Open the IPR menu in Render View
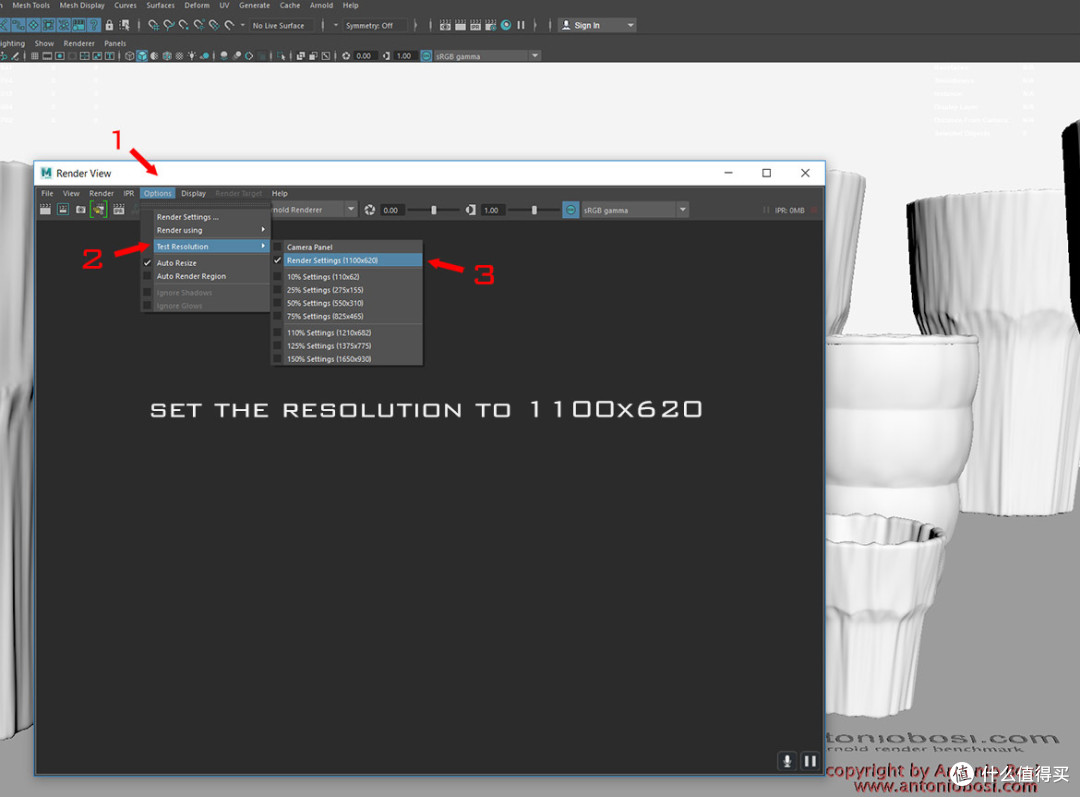Screen dimensions: 1080x797 tap(129, 194)
